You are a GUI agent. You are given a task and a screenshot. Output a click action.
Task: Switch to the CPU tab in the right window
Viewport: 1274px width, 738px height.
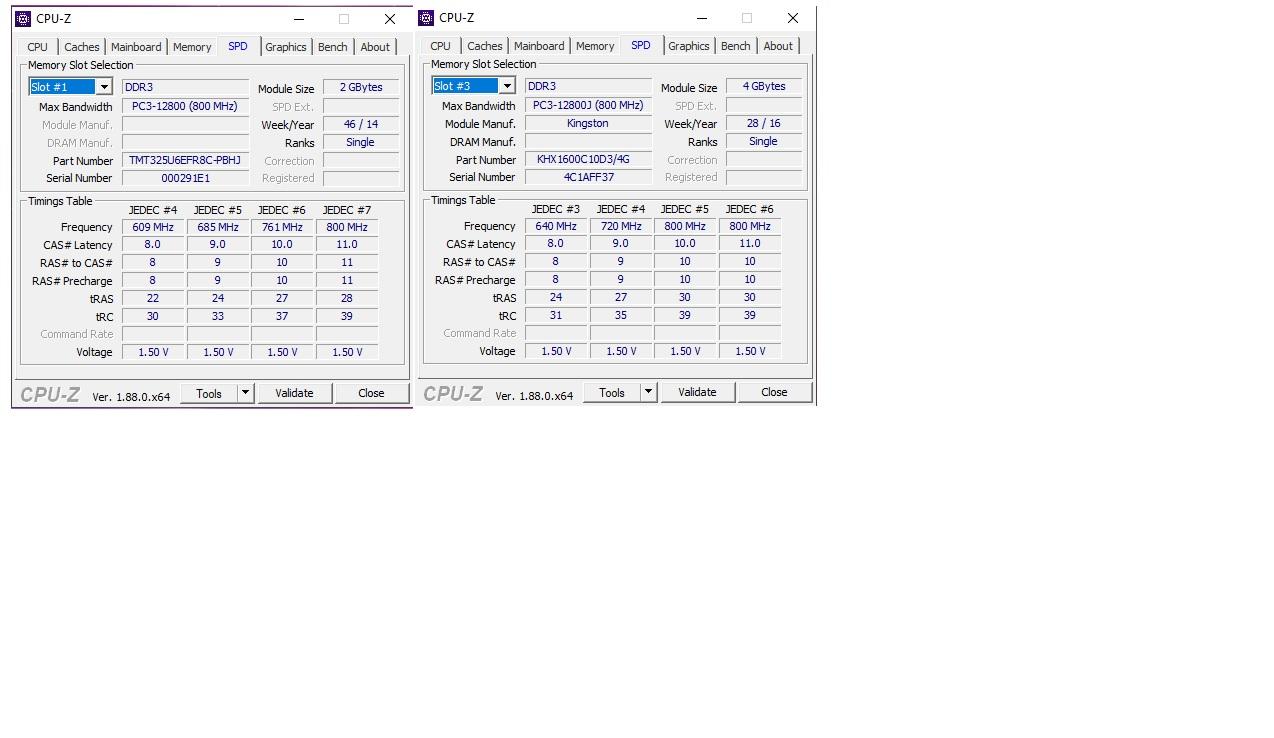(440, 46)
